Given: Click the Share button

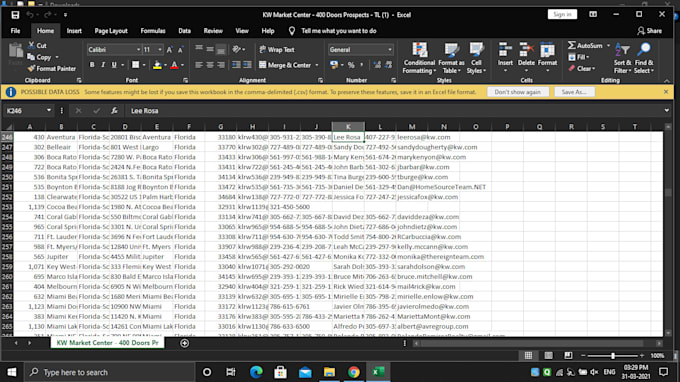Looking at the screenshot, I should pyautogui.click(x=649, y=31).
